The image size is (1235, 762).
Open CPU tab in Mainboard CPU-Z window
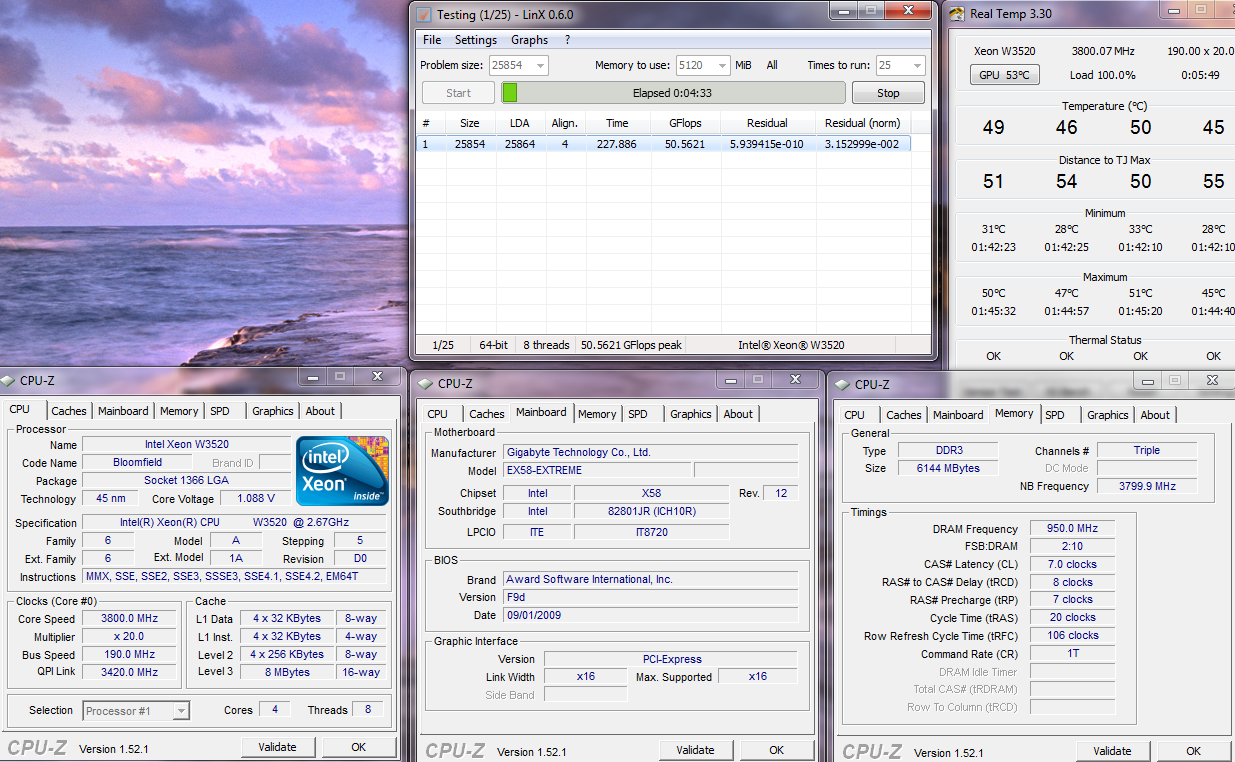coord(438,414)
